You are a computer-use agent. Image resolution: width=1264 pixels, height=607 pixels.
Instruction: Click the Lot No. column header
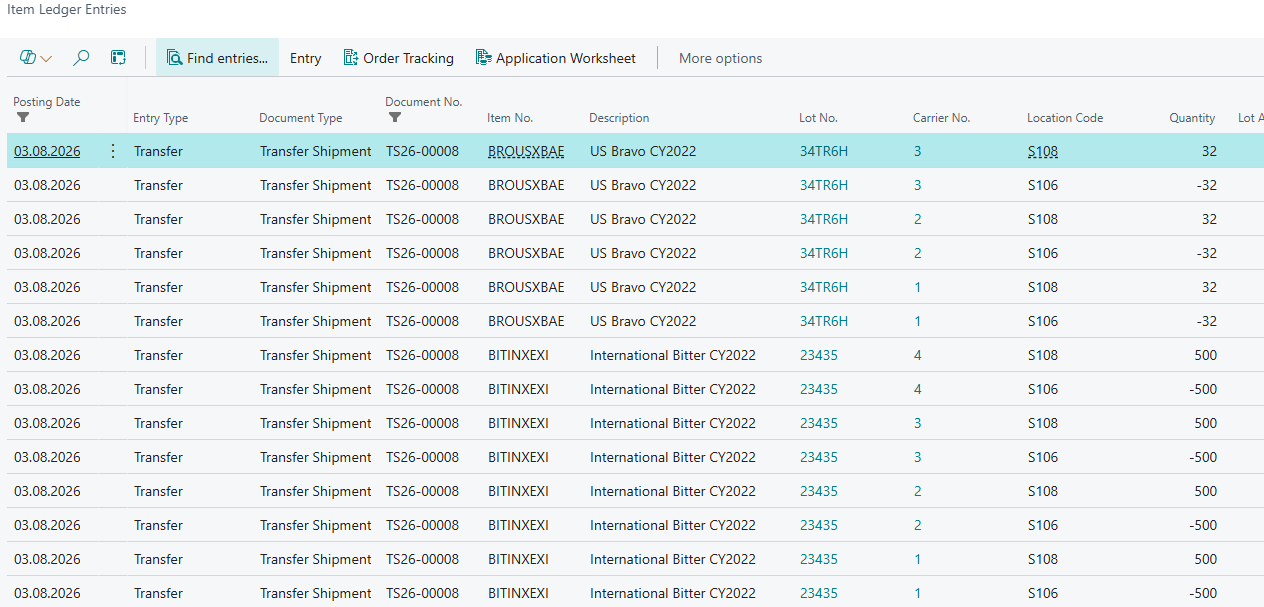tap(818, 118)
